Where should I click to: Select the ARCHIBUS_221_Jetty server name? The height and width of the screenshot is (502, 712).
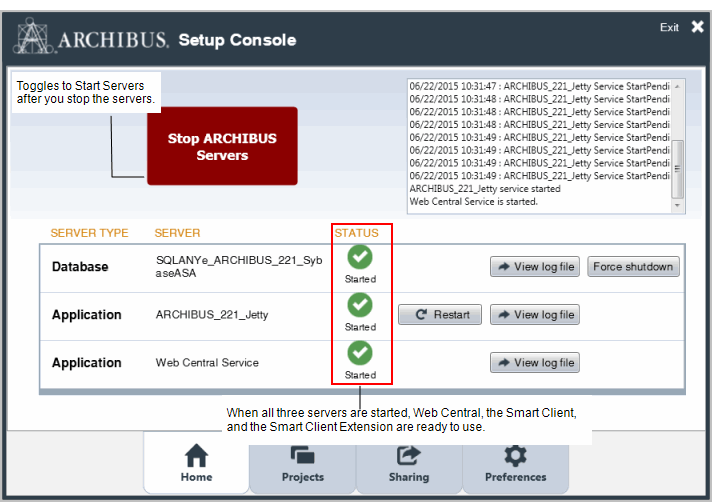pyautogui.click(x=212, y=315)
